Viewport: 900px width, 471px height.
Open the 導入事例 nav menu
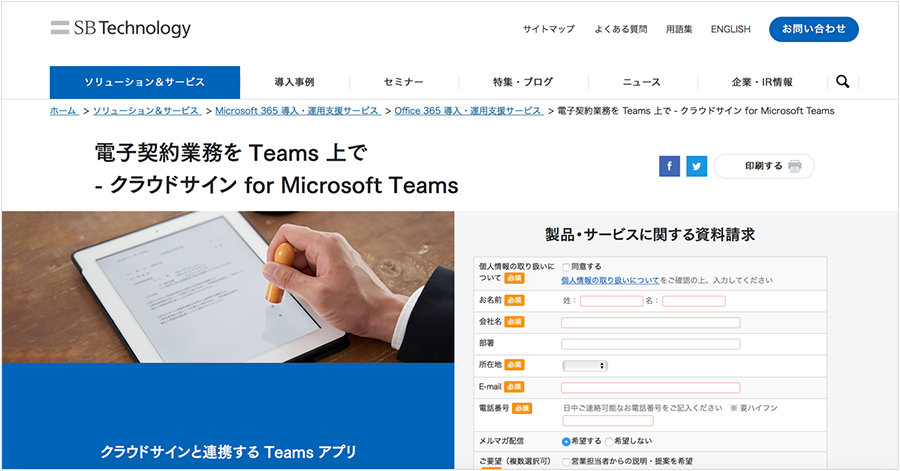294,82
